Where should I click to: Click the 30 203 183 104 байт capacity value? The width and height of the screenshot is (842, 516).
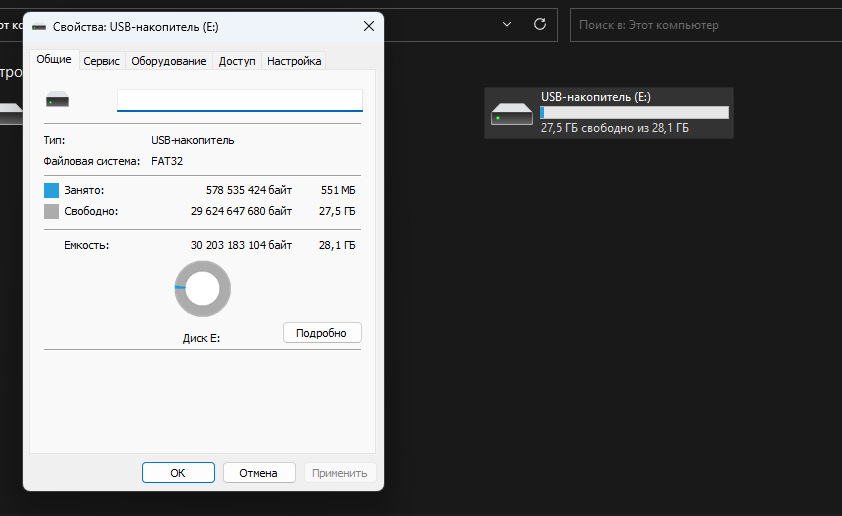coord(241,245)
